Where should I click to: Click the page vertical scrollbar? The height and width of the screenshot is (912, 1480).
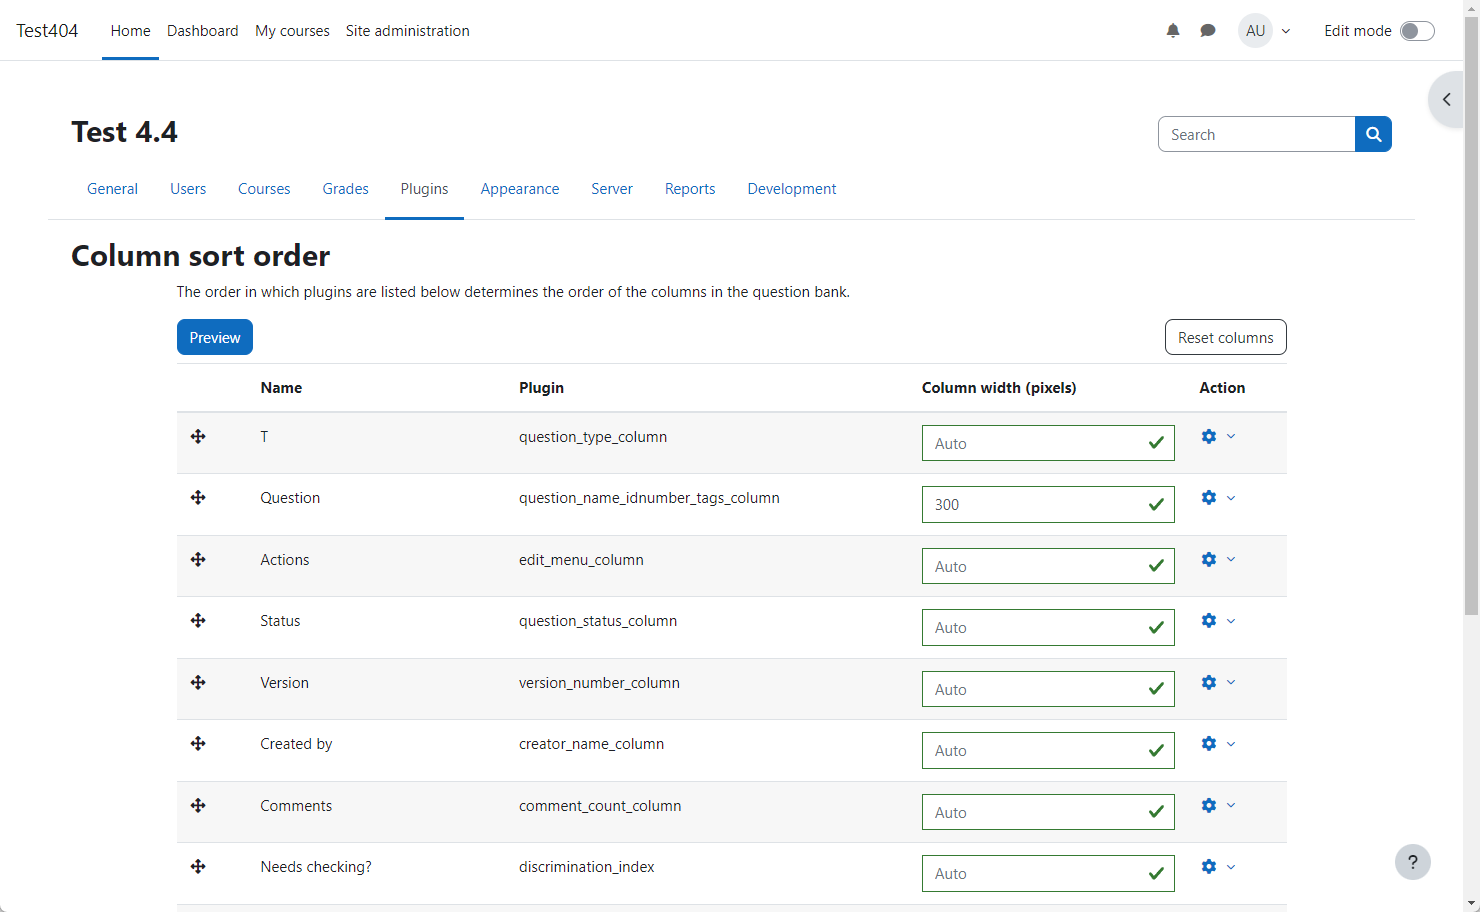tap(1471, 316)
